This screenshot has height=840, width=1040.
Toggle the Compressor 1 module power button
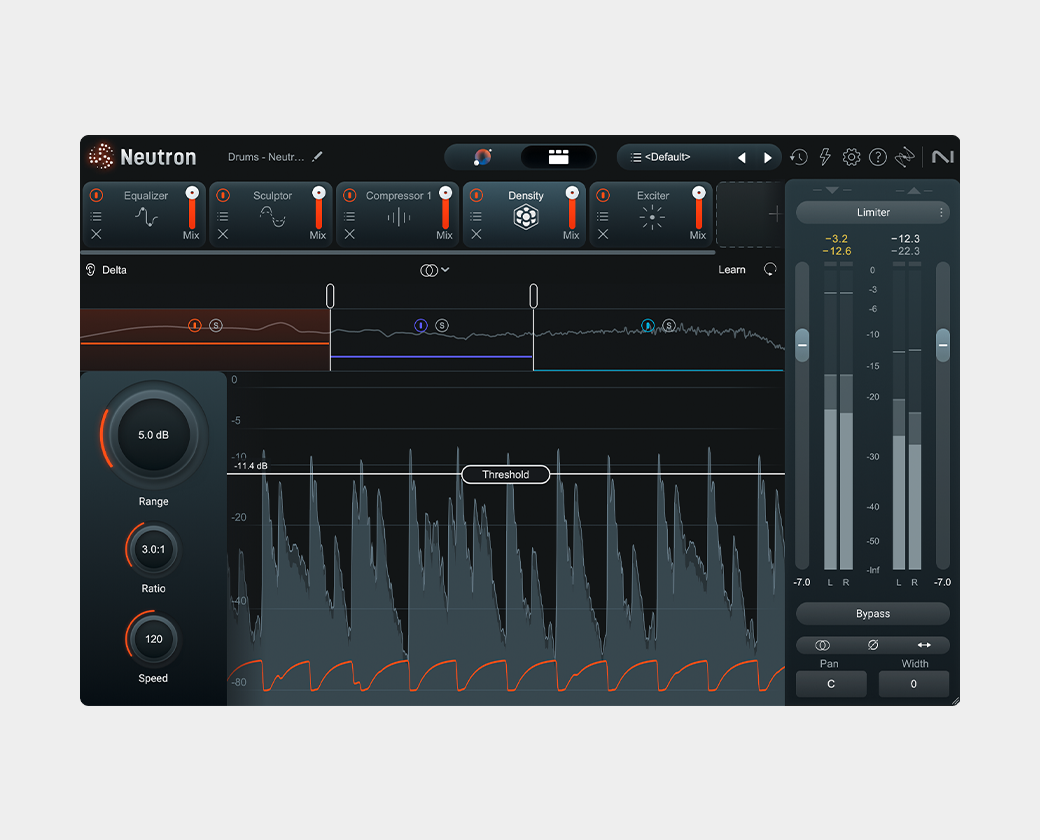(350, 195)
